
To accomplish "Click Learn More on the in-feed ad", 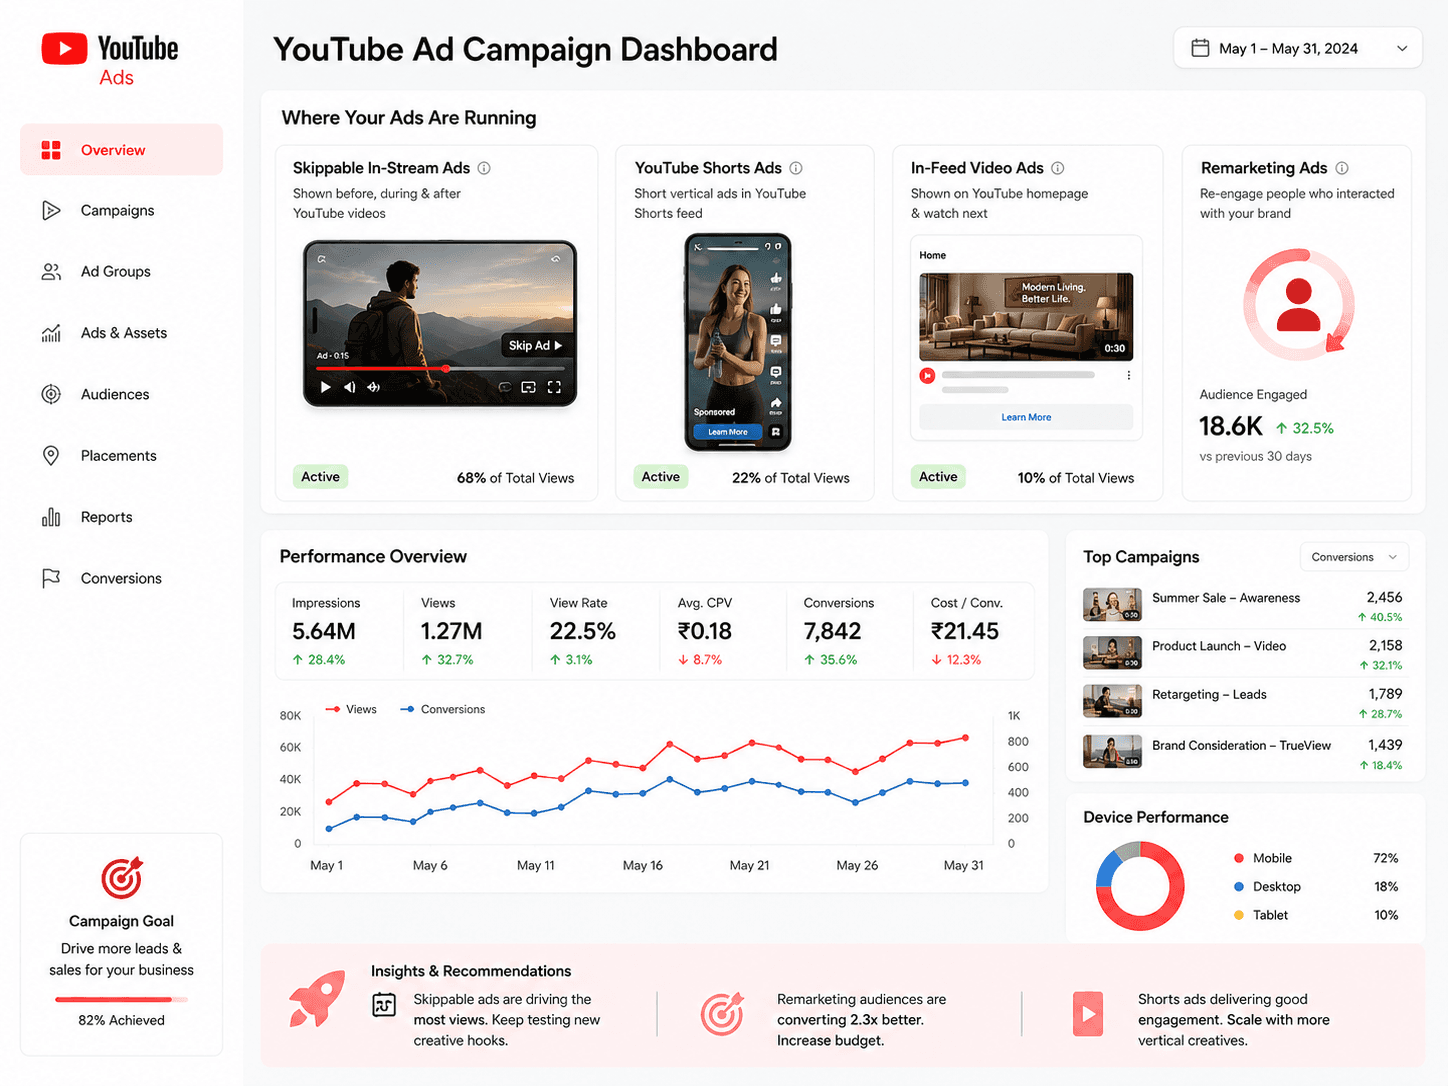I will coord(1026,417).
